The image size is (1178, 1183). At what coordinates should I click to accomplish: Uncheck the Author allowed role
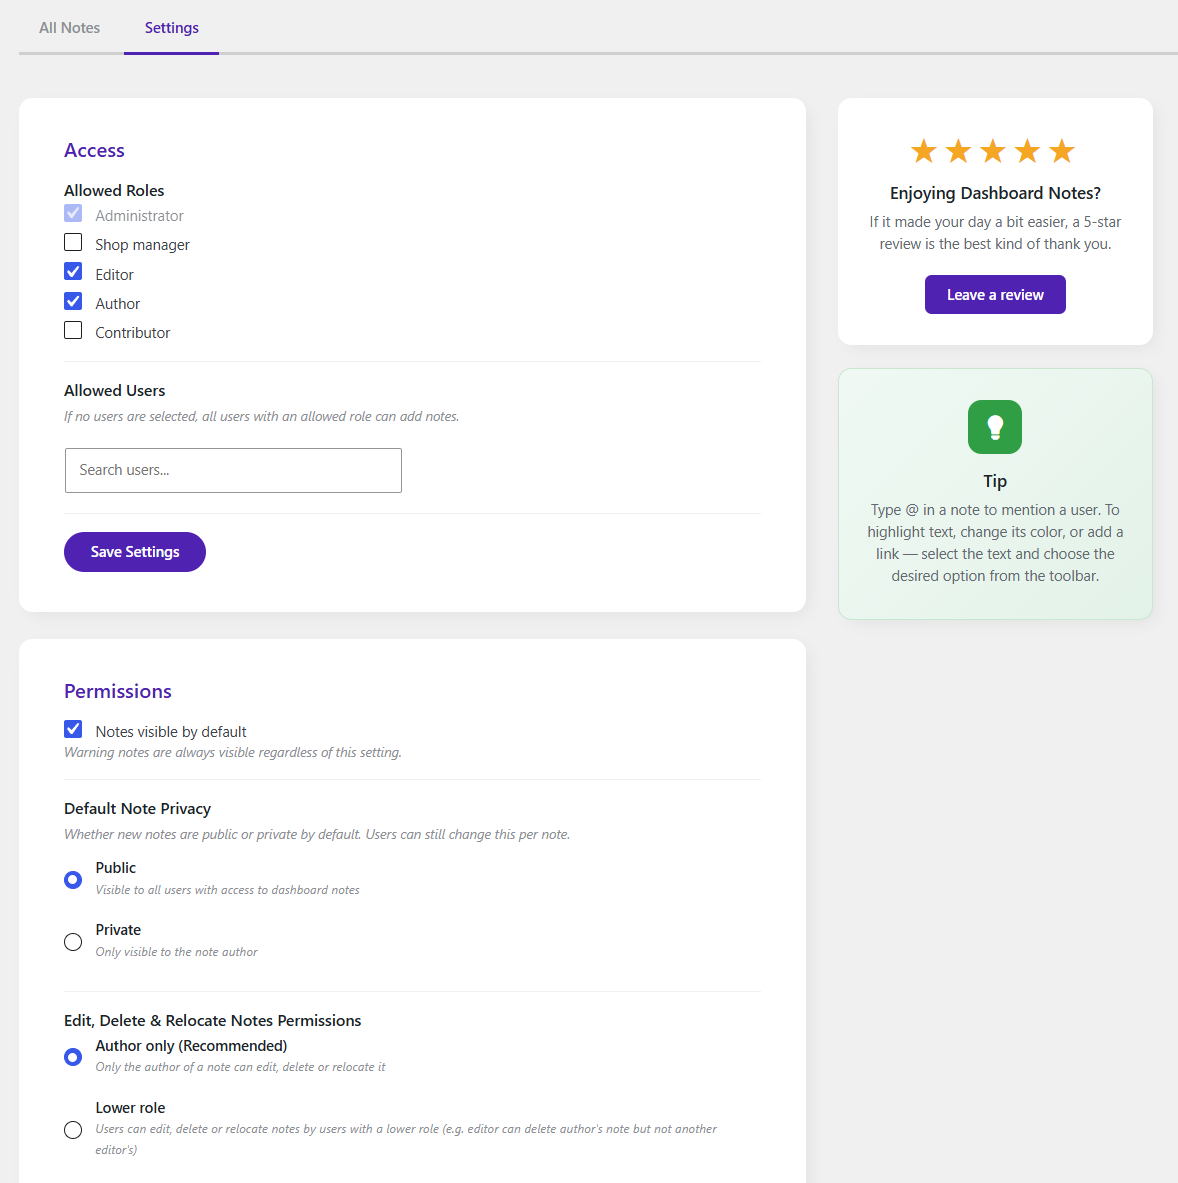(72, 300)
